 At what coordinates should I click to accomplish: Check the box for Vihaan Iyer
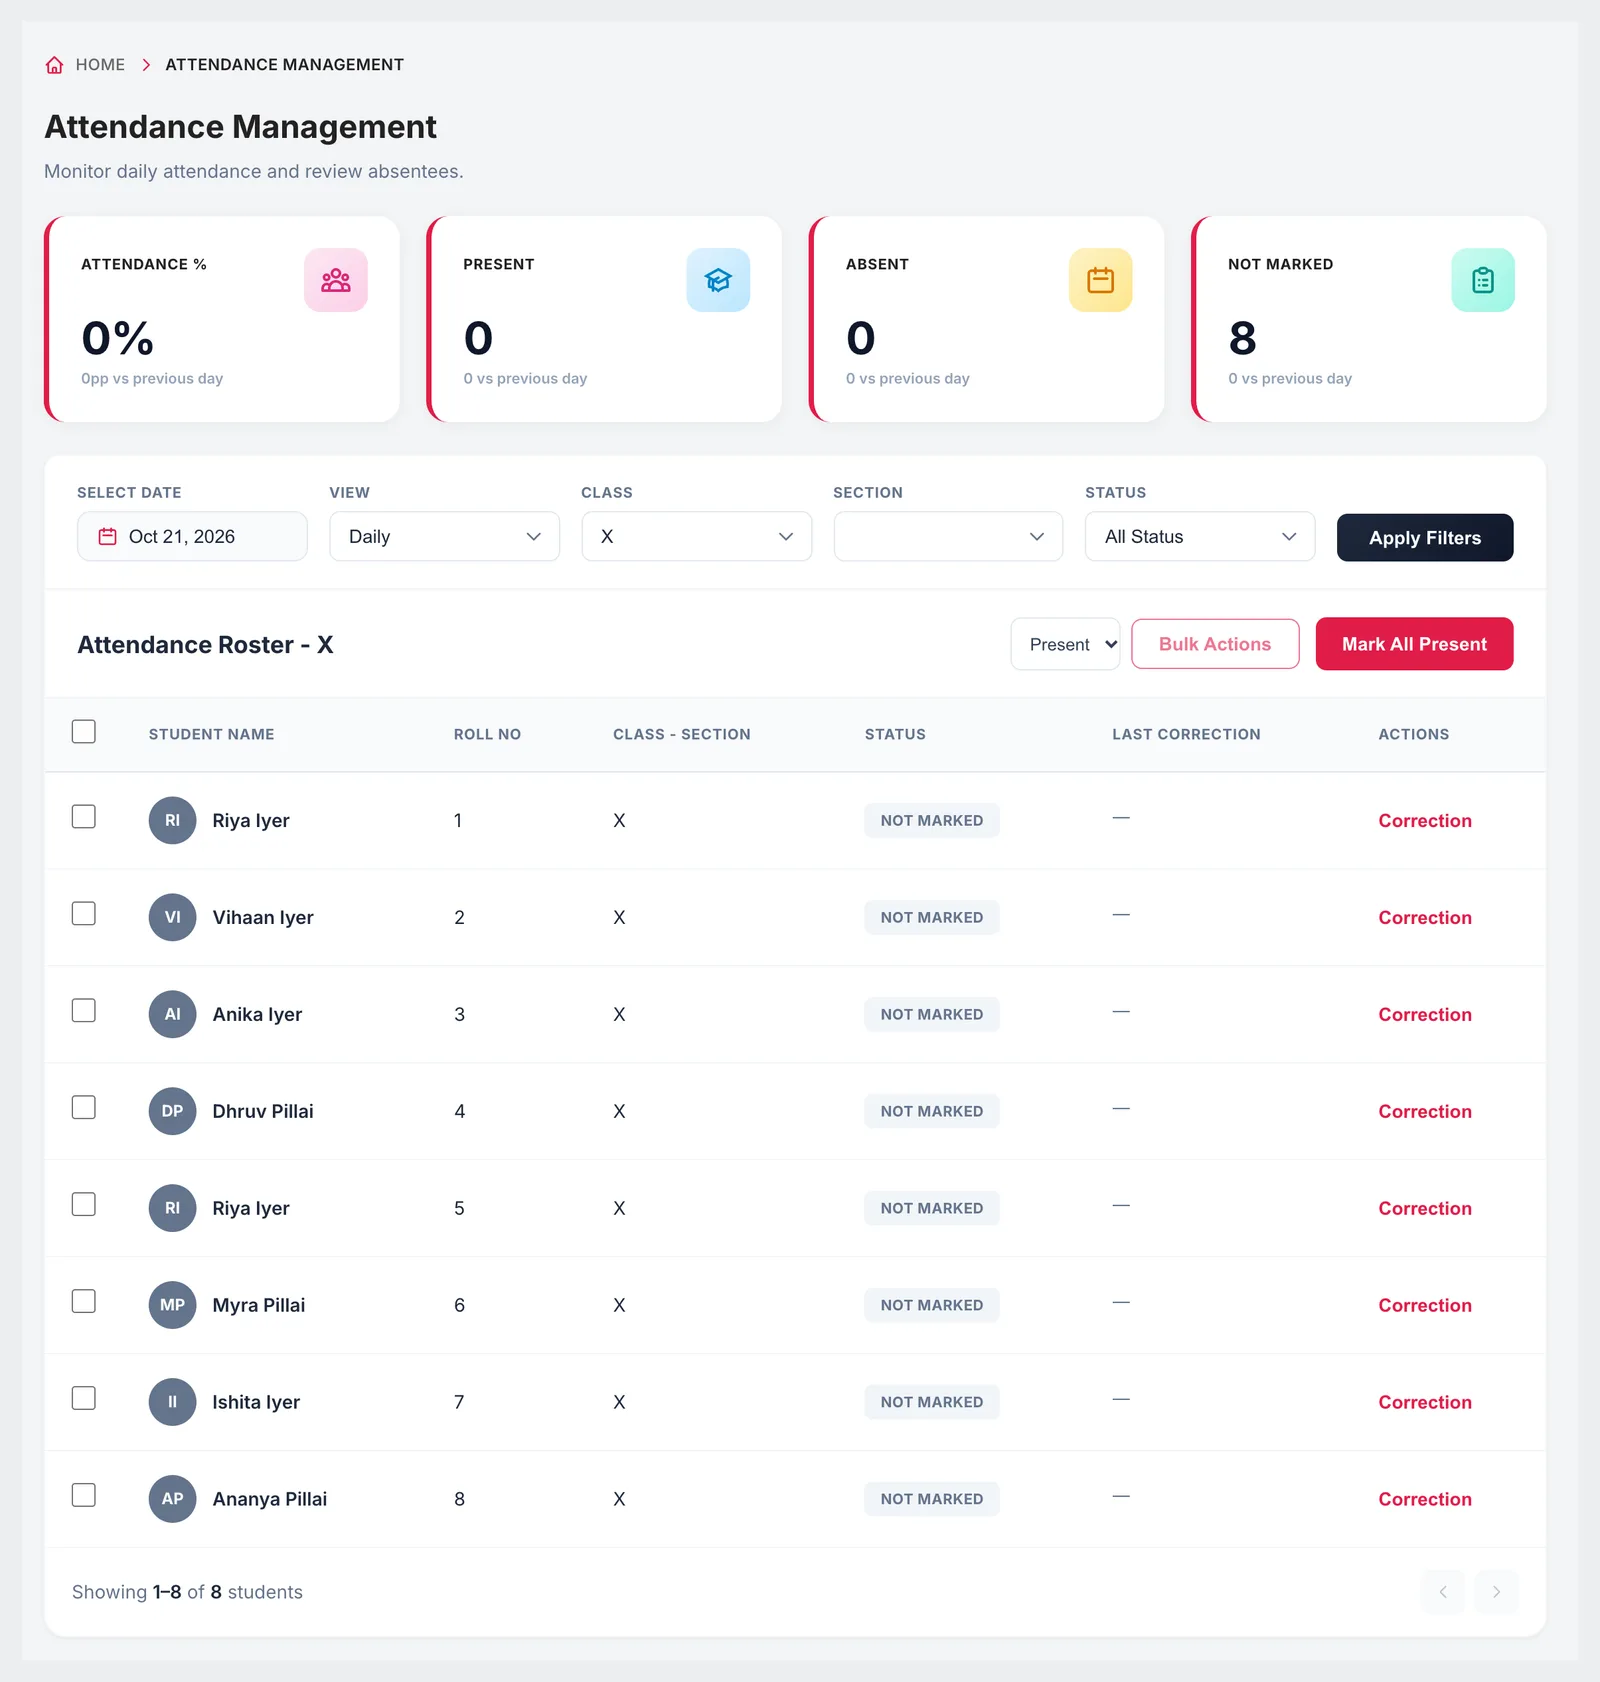click(x=84, y=914)
